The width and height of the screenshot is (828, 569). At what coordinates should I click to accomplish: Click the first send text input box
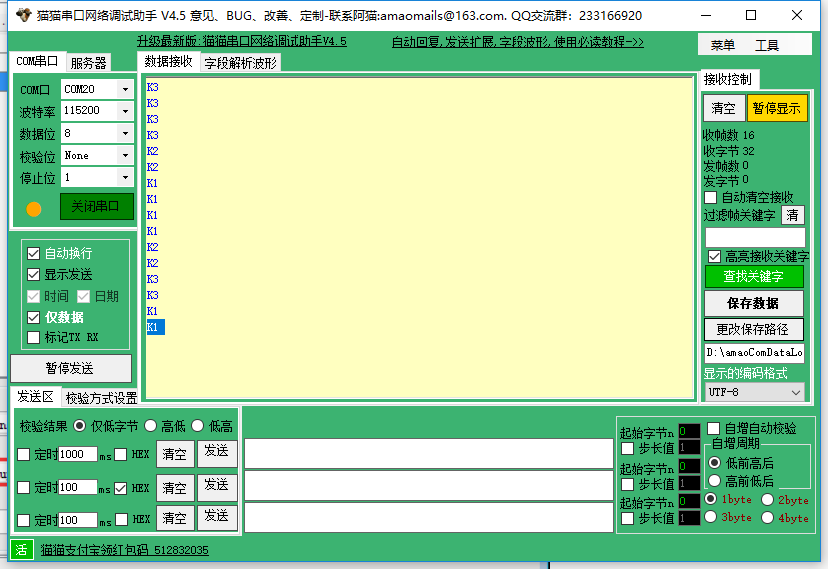click(428, 453)
